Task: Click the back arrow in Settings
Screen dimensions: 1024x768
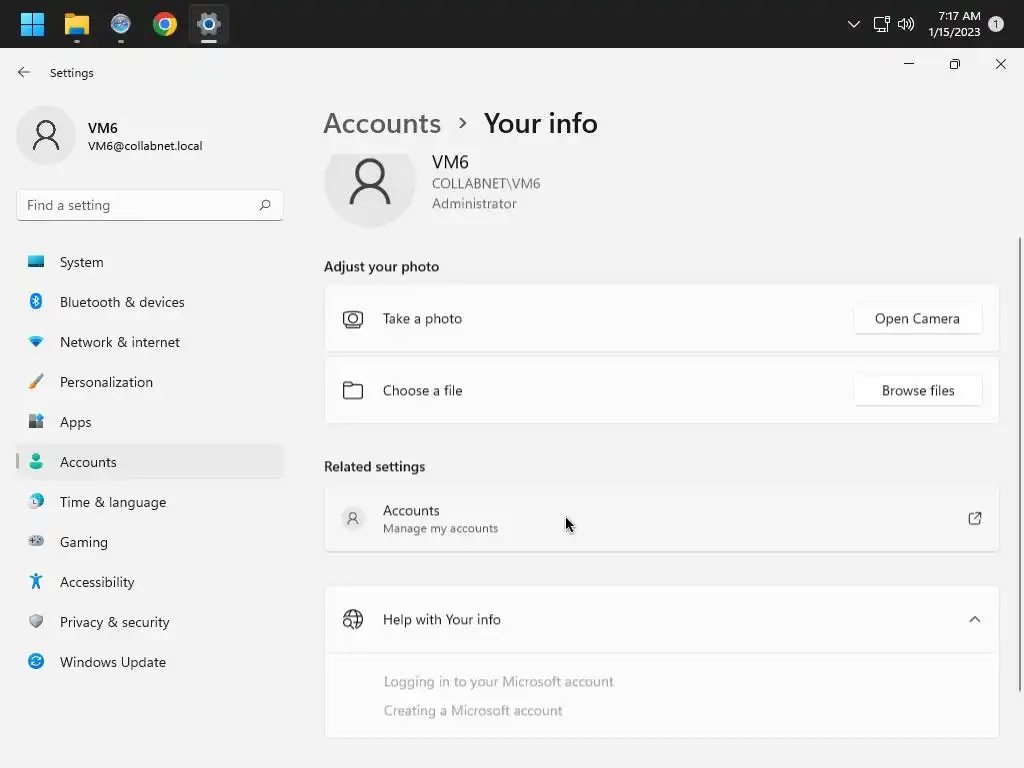Action: coord(24,73)
